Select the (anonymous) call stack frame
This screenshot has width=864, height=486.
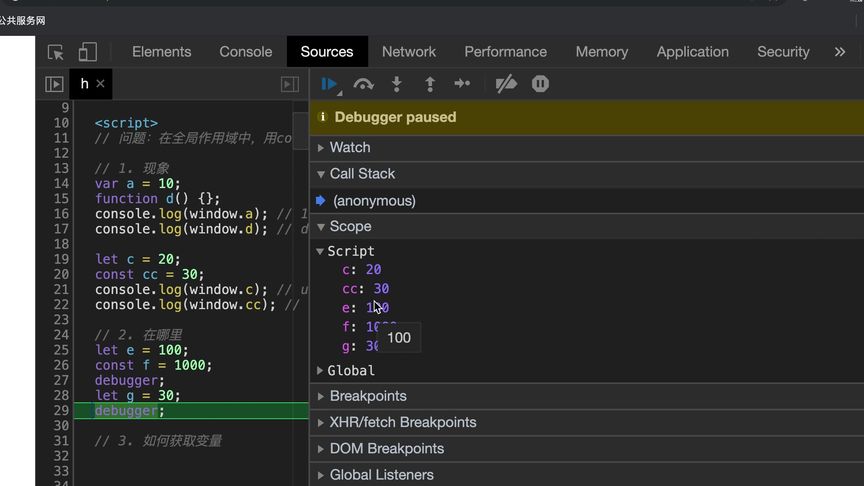click(x=374, y=200)
